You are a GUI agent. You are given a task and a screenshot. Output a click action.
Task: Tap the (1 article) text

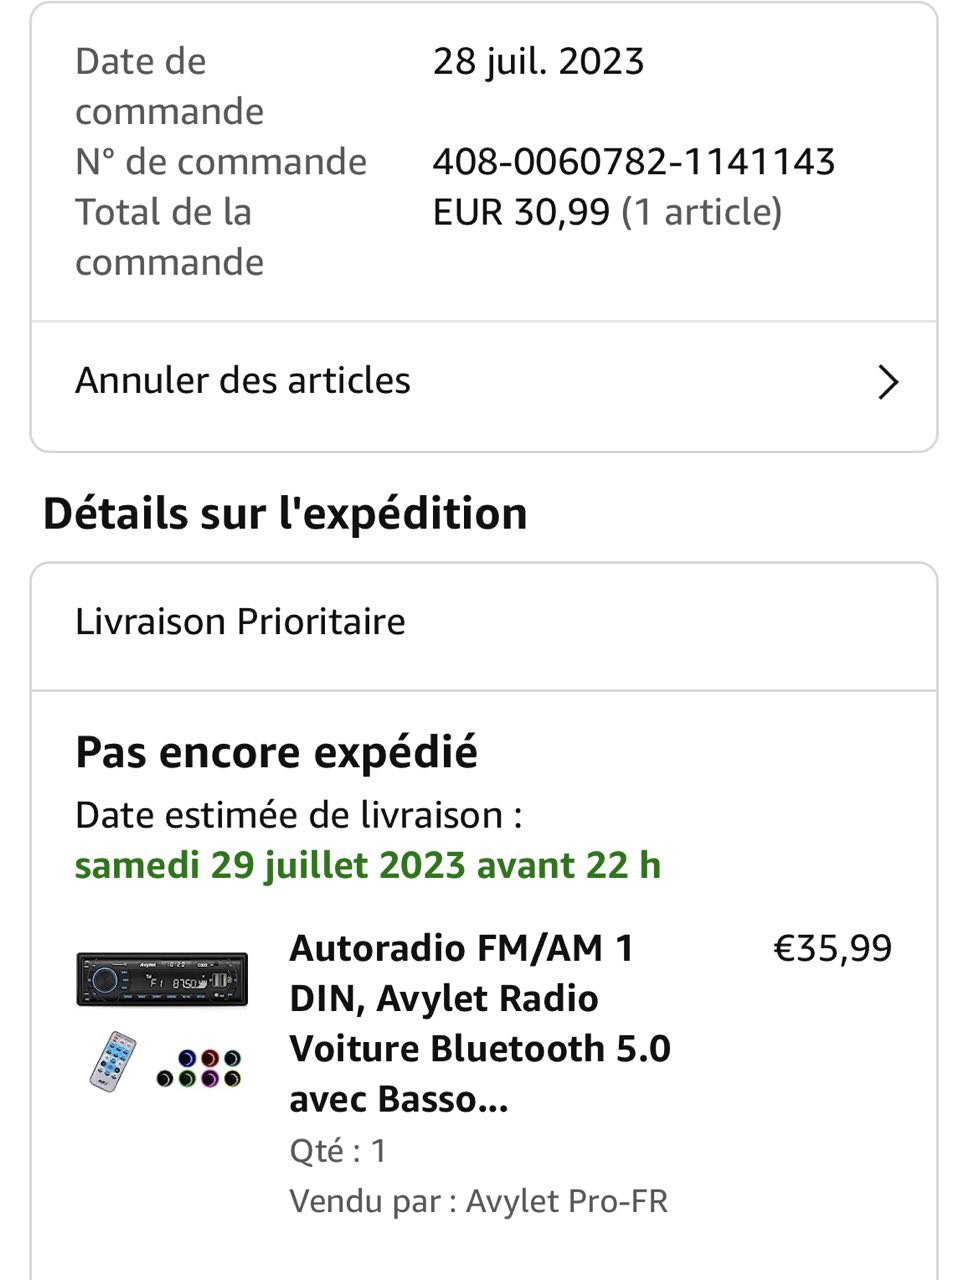[x=701, y=212]
